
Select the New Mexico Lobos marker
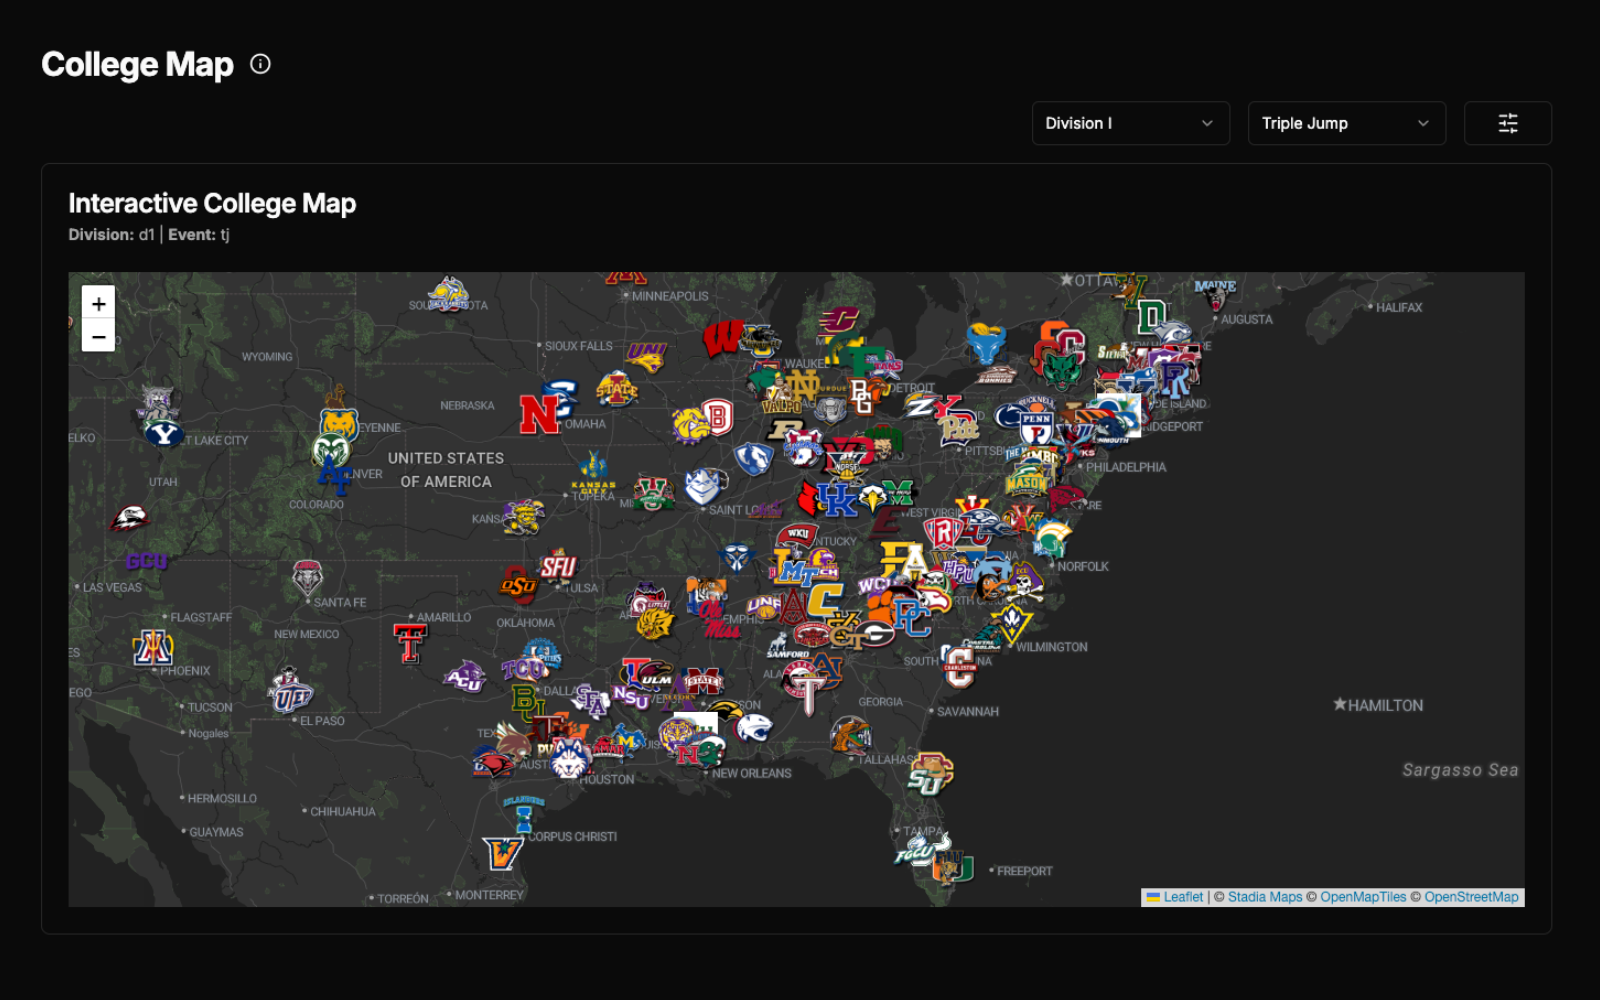coord(307,577)
